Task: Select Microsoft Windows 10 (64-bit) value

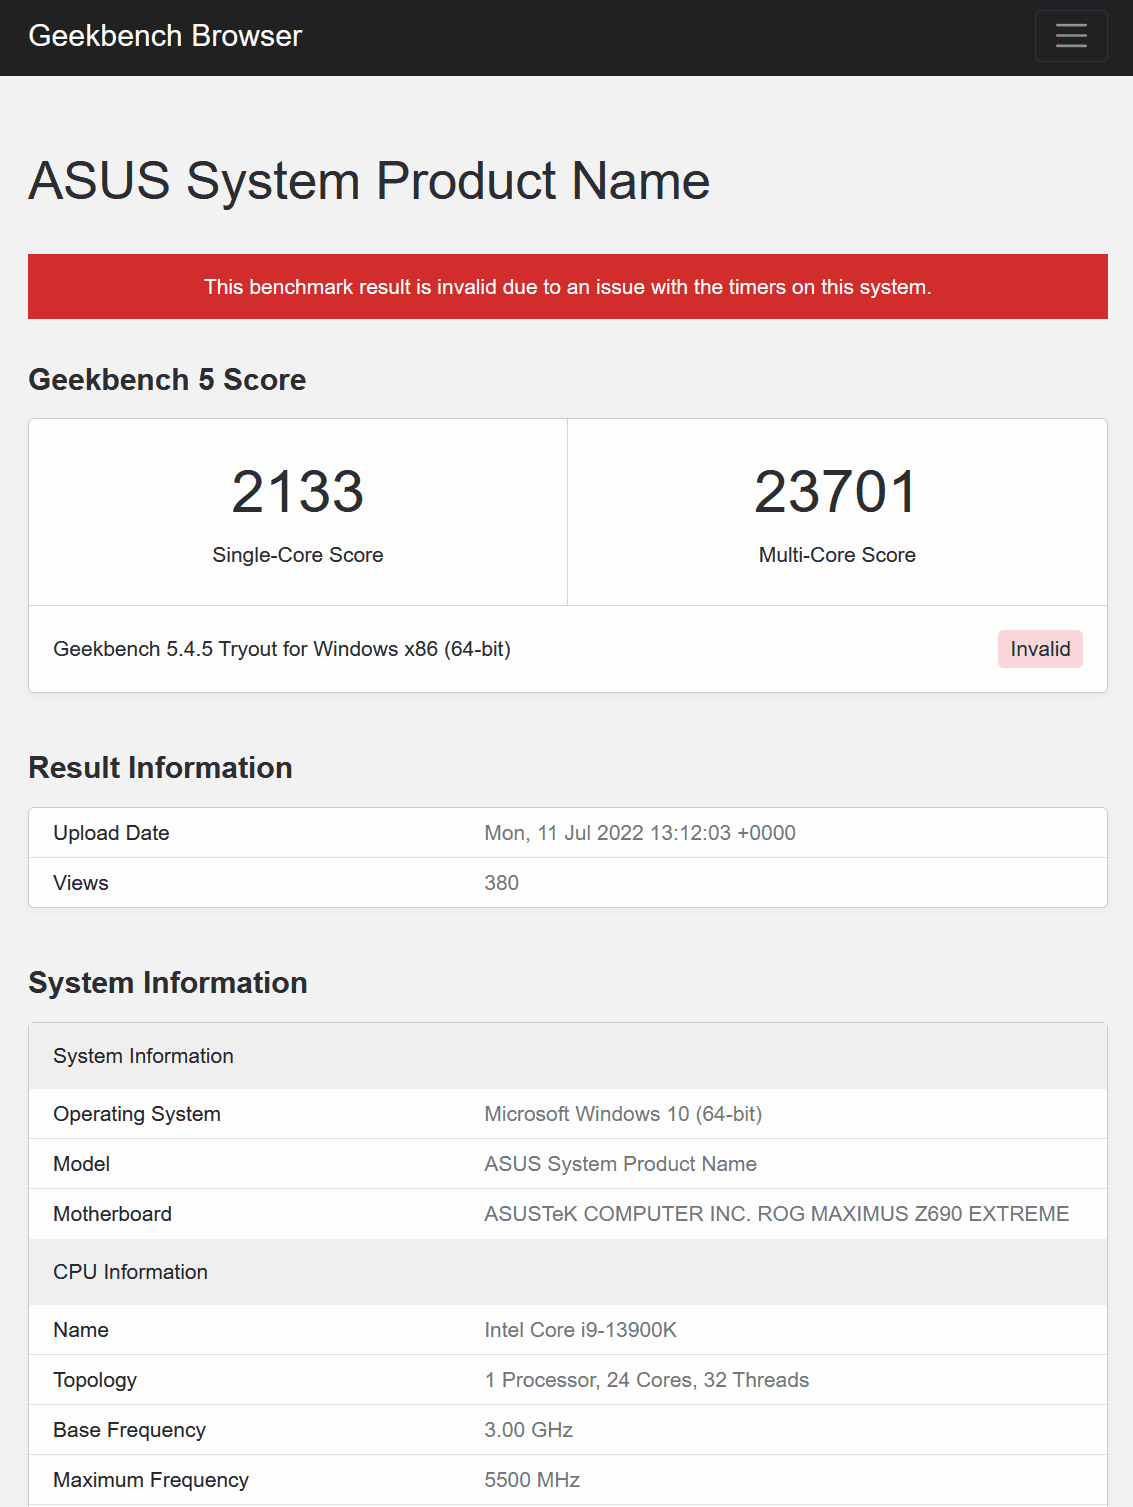Action: pos(623,1114)
